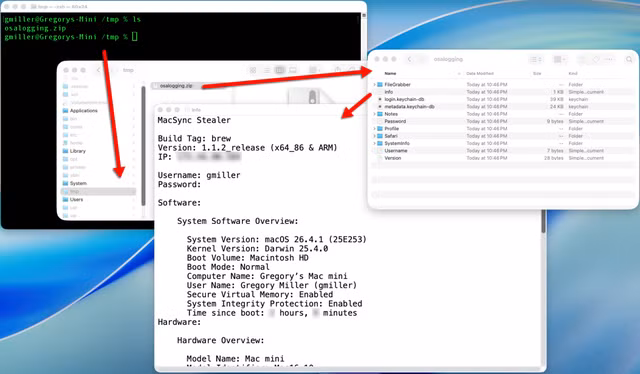Click the Terminal window scrollbar
Screen dimensions: 640x374
pyautogui.click(x=364, y=16)
